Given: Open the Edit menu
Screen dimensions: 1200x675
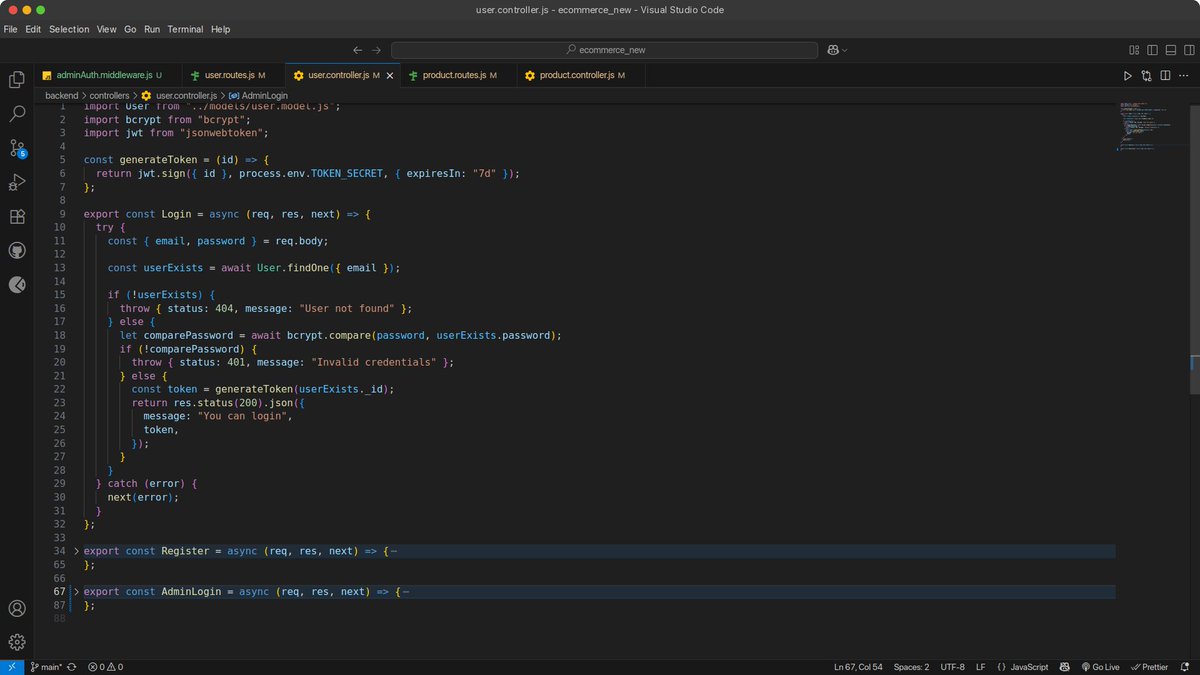Looking at the screenshot, I should coord(33,29).
